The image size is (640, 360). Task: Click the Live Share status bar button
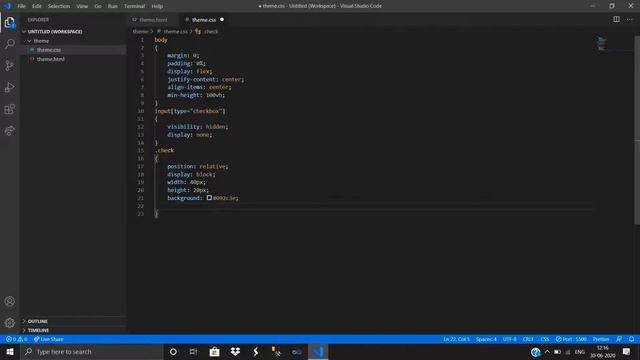49,339
